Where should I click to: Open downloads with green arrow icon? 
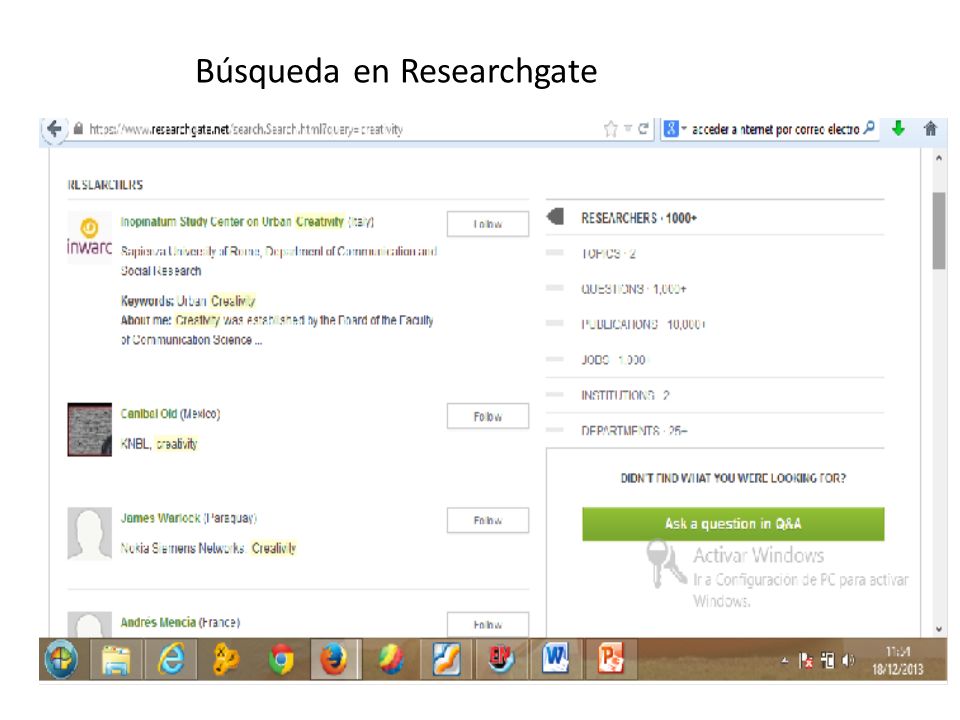(x=898, y=128)
